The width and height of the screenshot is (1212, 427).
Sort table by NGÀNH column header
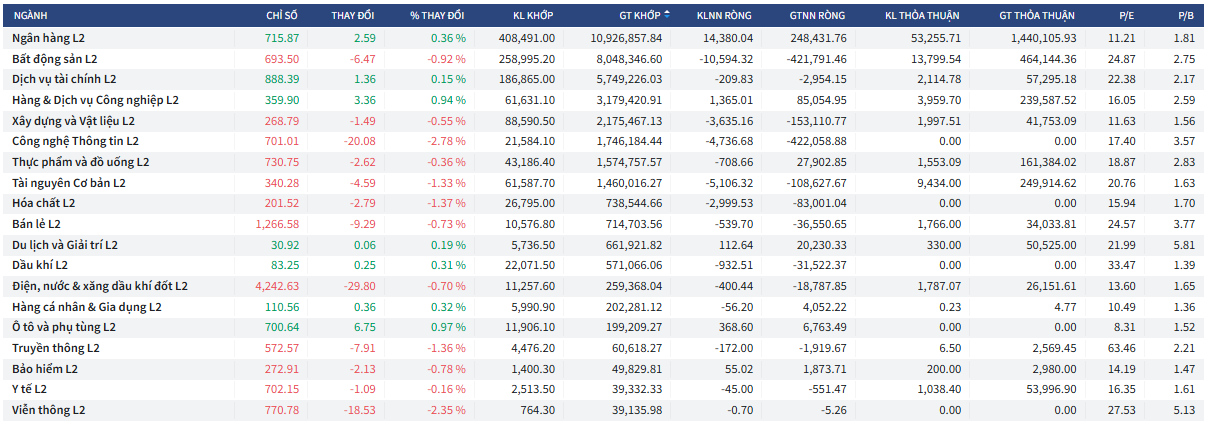tap(31, 16)
